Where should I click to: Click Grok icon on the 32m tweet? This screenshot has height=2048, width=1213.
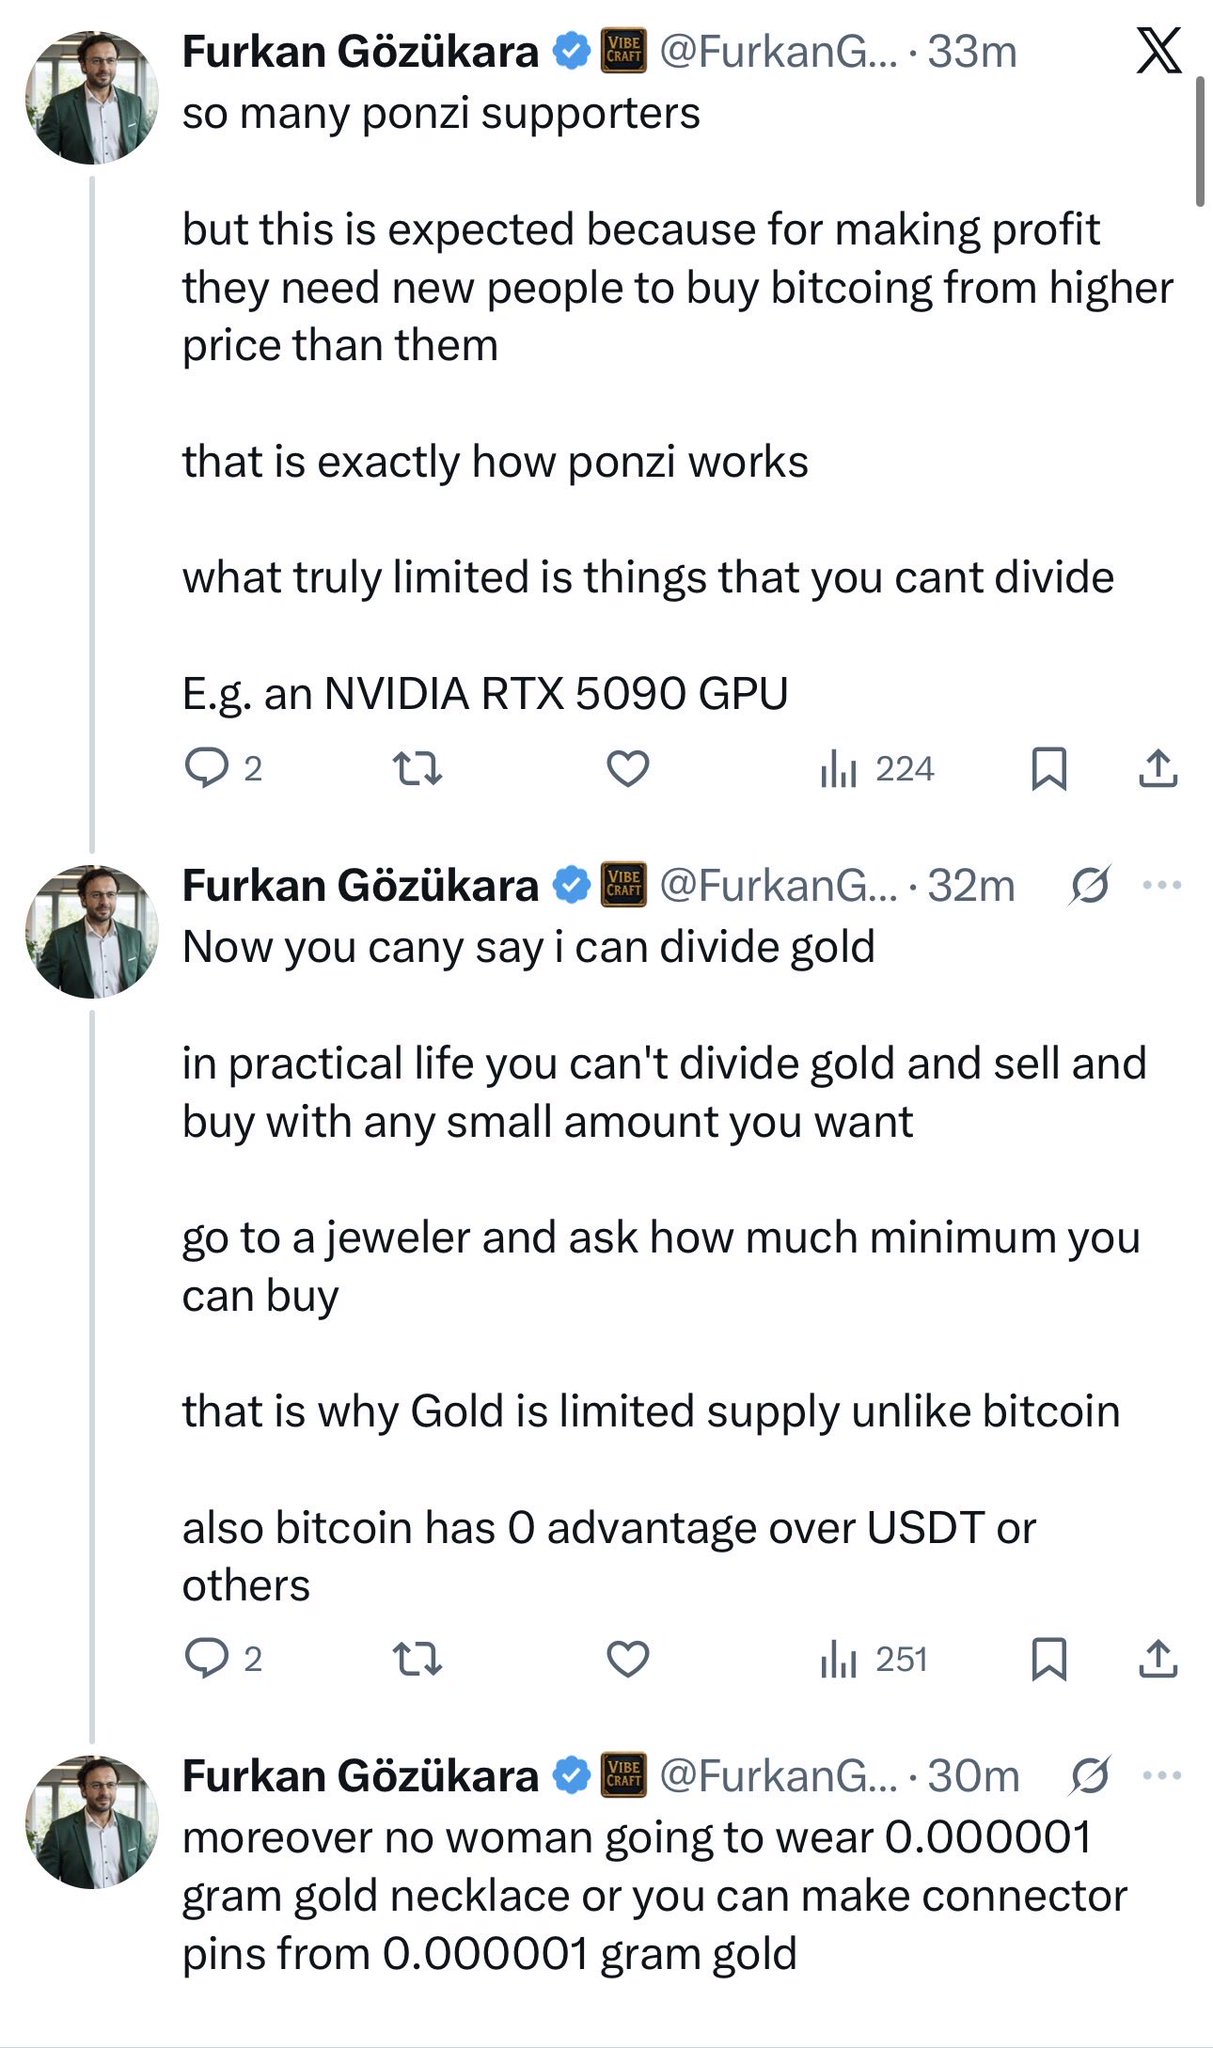click(1089, 885)
